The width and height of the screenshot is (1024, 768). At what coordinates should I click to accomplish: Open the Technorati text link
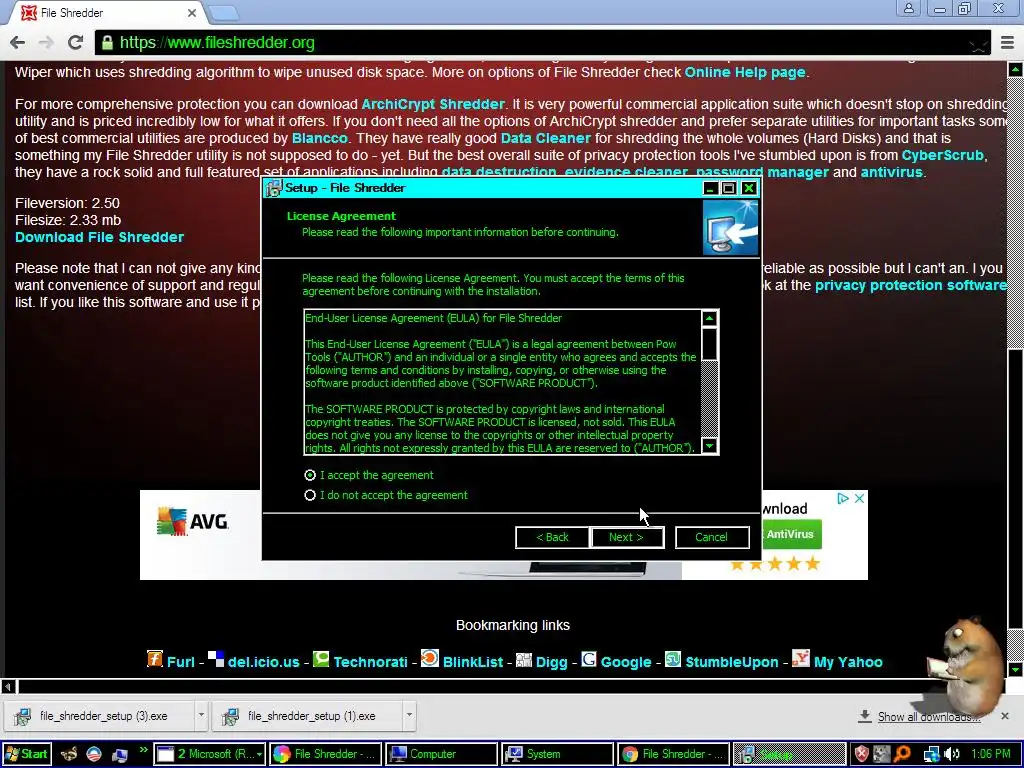coord(370,662)
